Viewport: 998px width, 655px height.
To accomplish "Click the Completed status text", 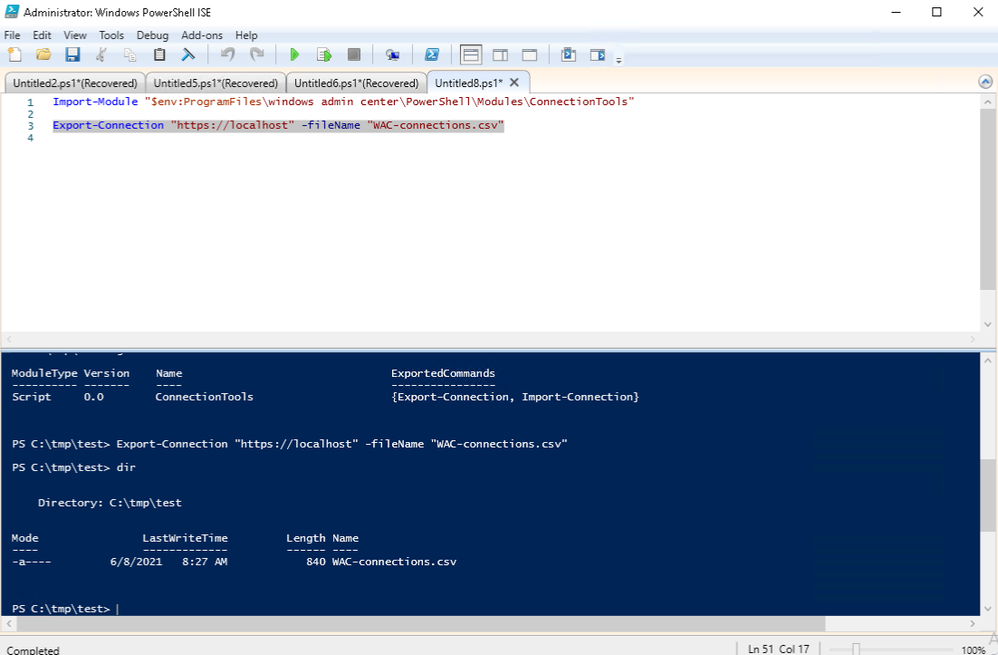I will [x=33, y=650].
